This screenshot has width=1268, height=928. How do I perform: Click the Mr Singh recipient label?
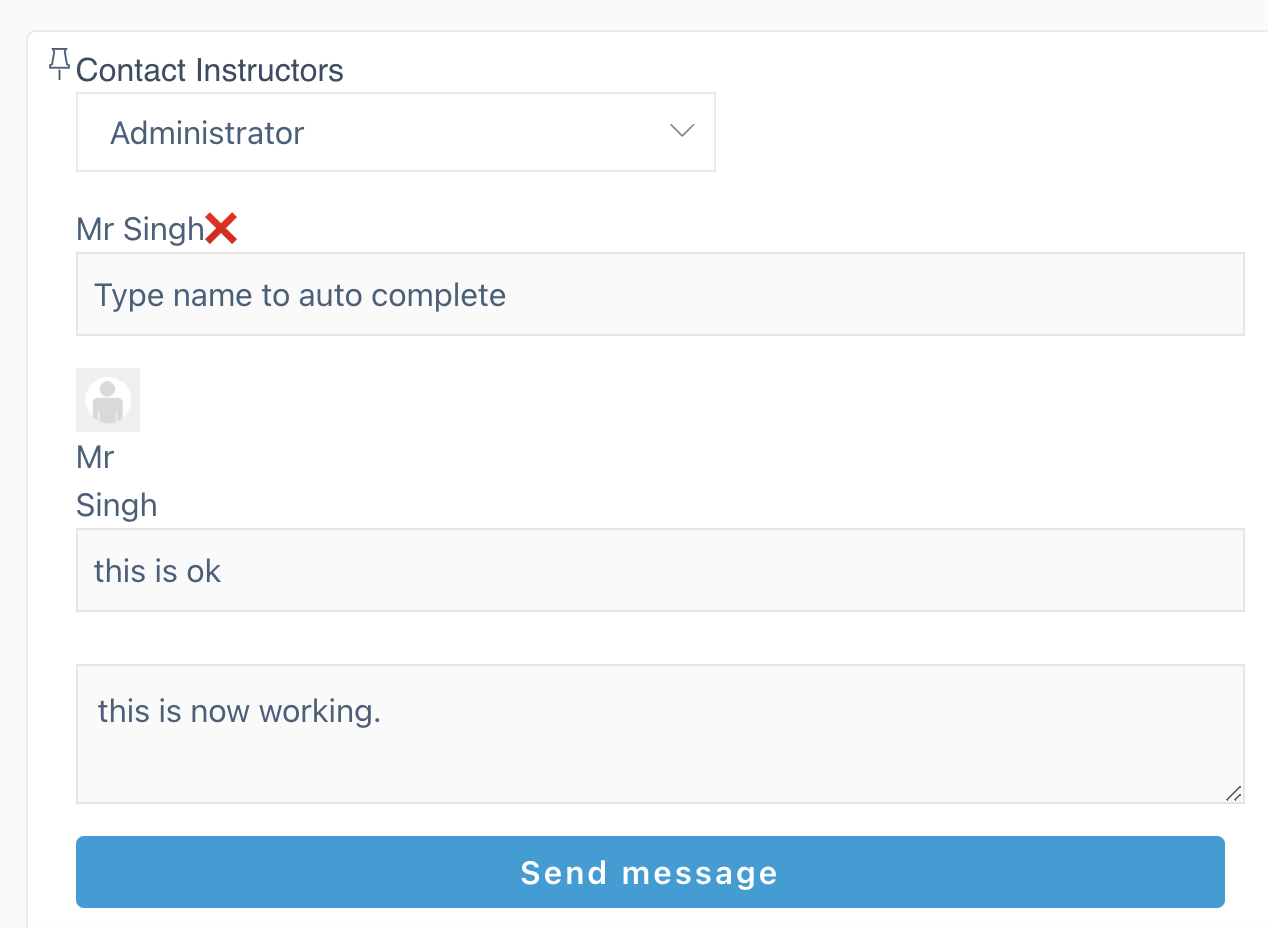point(140,230)
